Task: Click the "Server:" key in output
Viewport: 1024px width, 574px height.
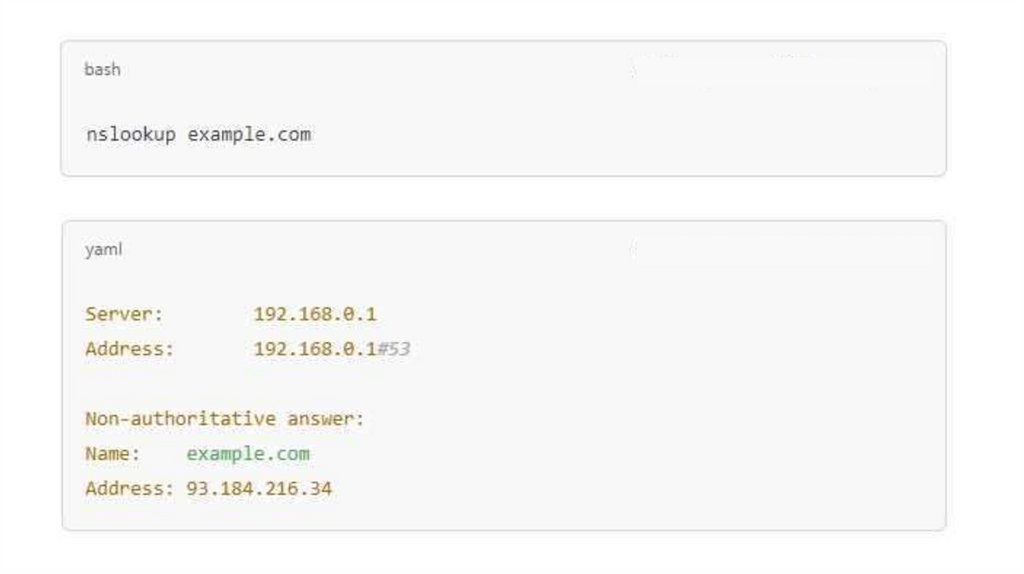Action: (124, 314)
